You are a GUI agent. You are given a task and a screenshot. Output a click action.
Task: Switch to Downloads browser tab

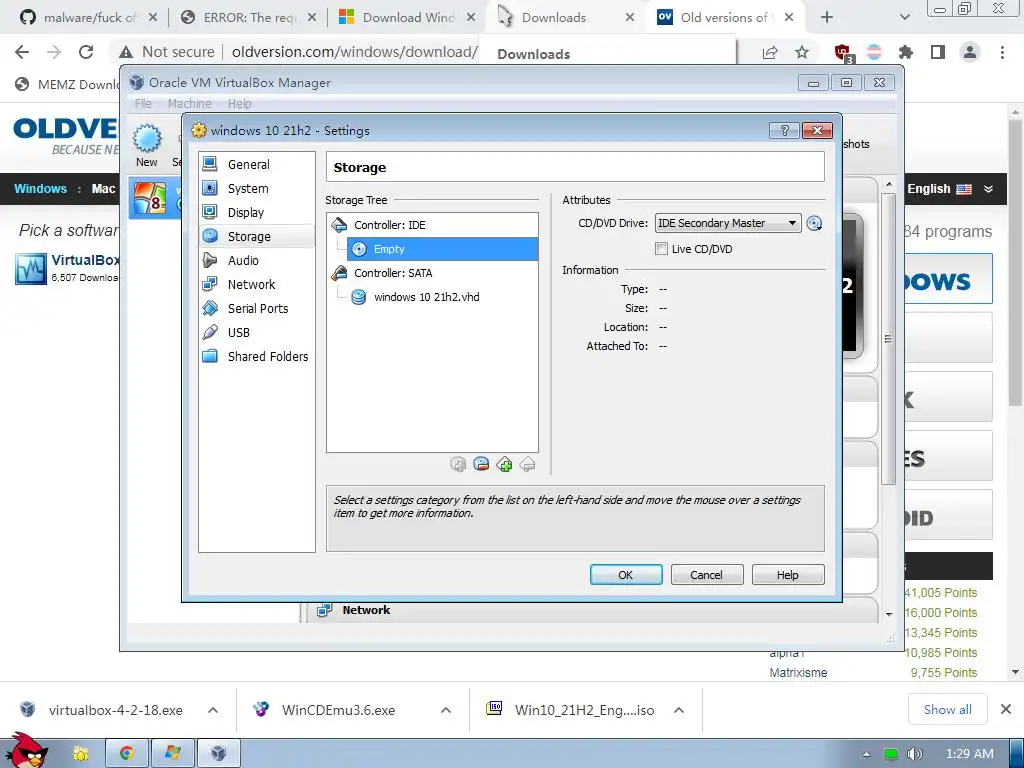(x=566, y=18)
